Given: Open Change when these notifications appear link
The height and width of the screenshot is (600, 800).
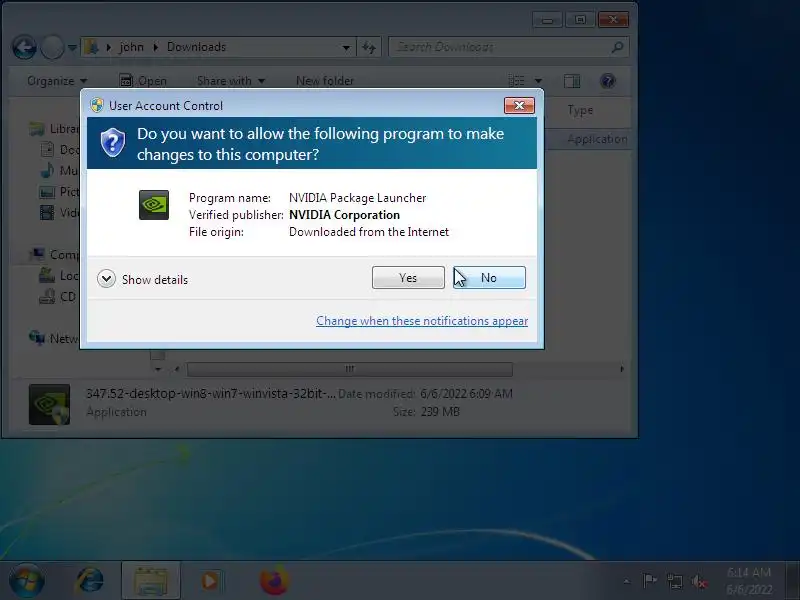Looking at the screenshot, I should pyautogui.click(x=422, y=321).
